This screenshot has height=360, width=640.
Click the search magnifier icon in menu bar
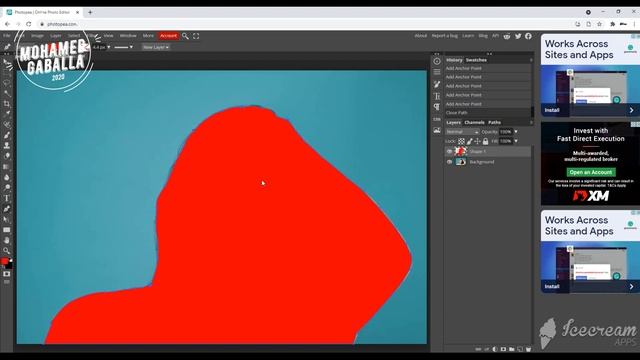[x=185, y=36]
